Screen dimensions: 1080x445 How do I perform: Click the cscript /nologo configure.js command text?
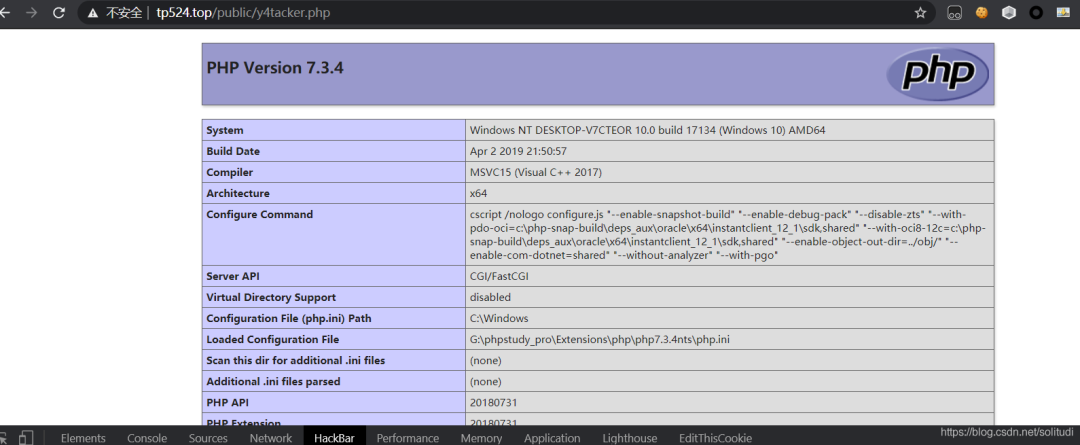pos(729,235)
